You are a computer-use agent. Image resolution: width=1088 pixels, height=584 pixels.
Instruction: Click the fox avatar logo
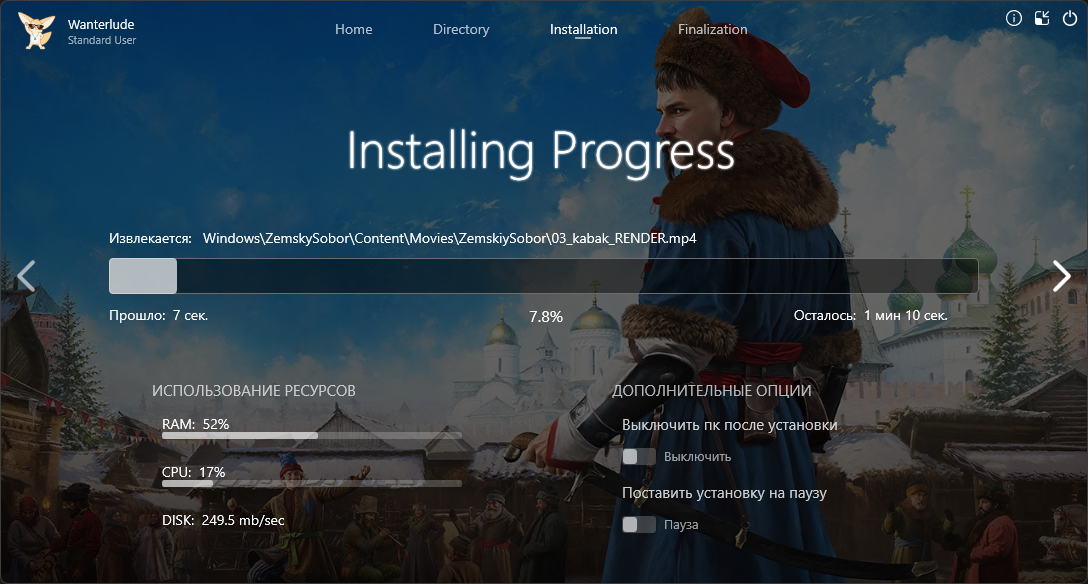pos(36,30)
